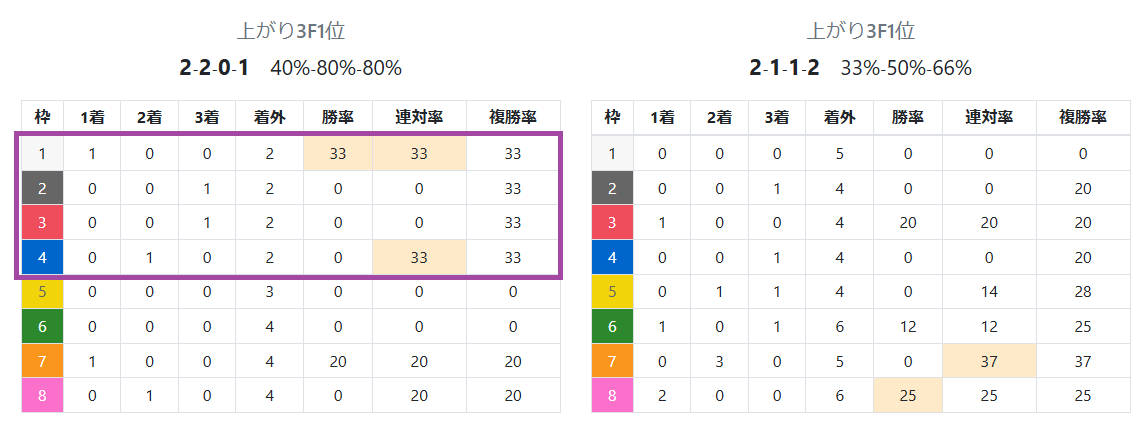Select the green frame 6 cell in right table
This screenshot has height=428, width=1143.
612,326
